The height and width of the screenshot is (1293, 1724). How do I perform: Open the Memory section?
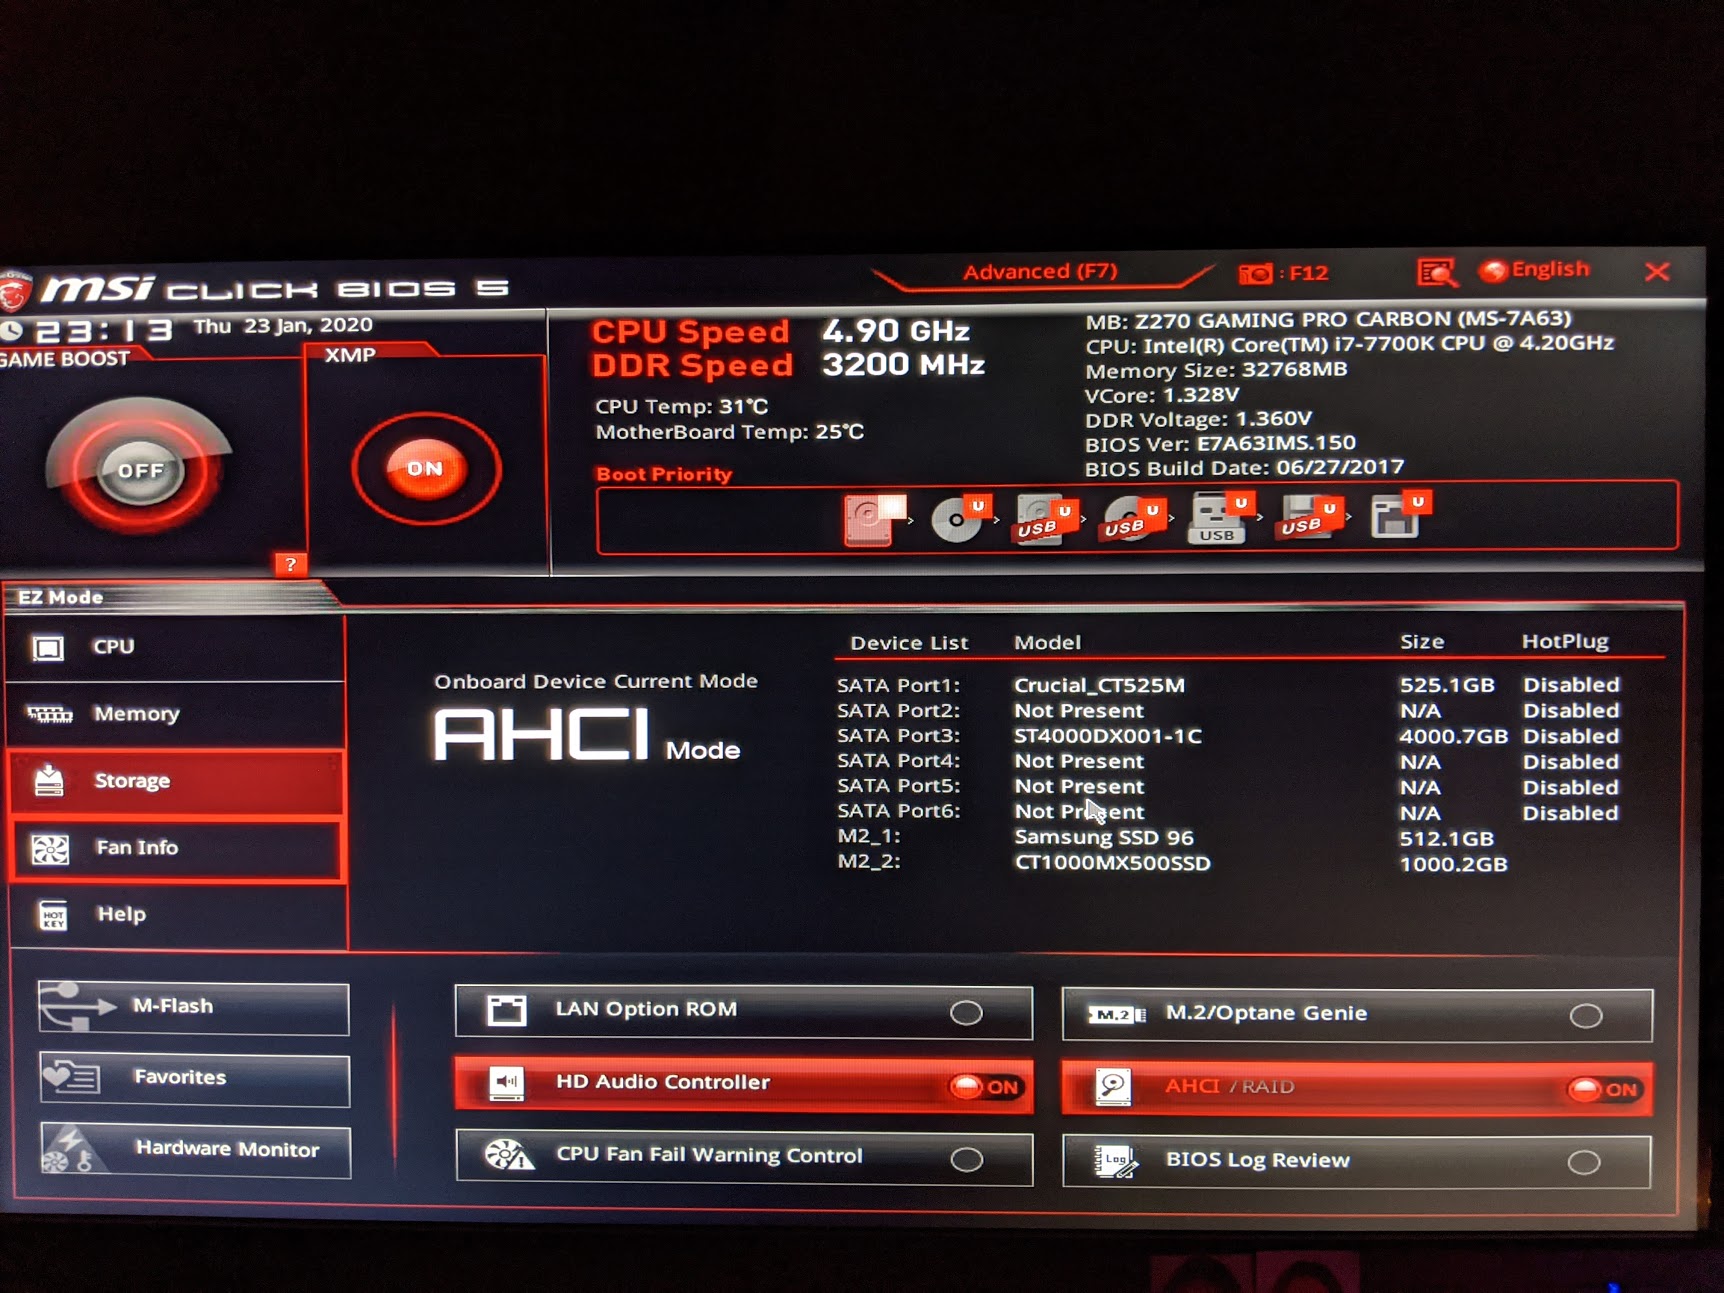point(177,715)
